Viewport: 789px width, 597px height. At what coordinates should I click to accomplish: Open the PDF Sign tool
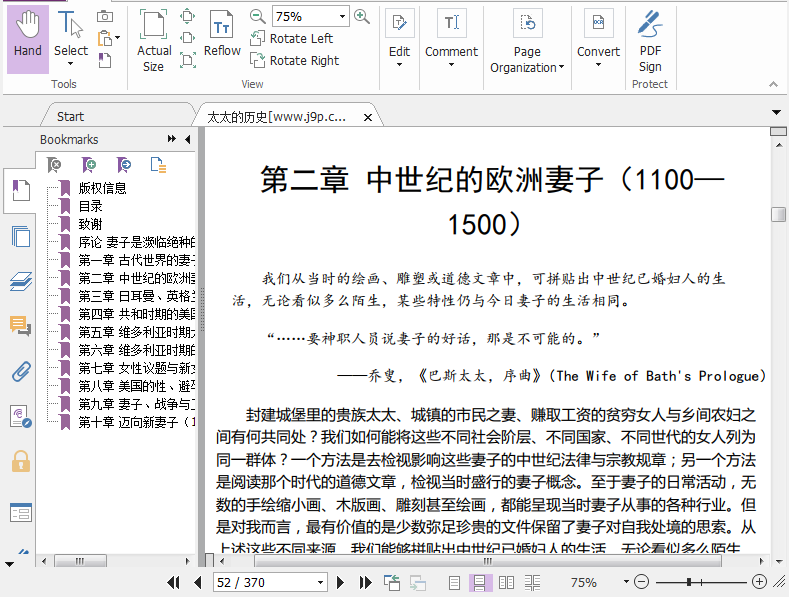point(650,40)
